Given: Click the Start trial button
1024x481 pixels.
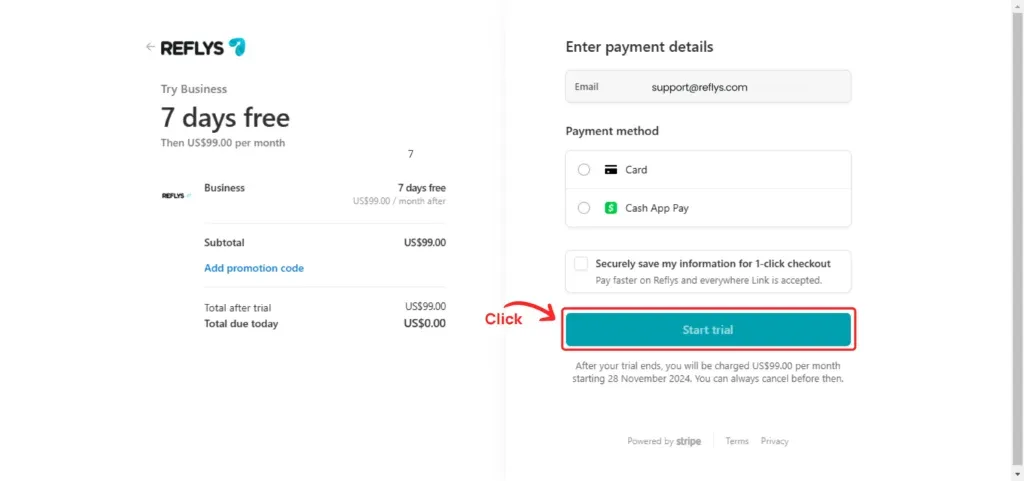Looking at the screenshot, I should (708, 330).
